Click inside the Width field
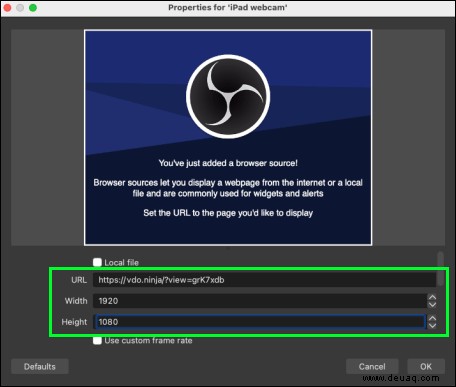The image size is (456, 387). tap(260, 301)
